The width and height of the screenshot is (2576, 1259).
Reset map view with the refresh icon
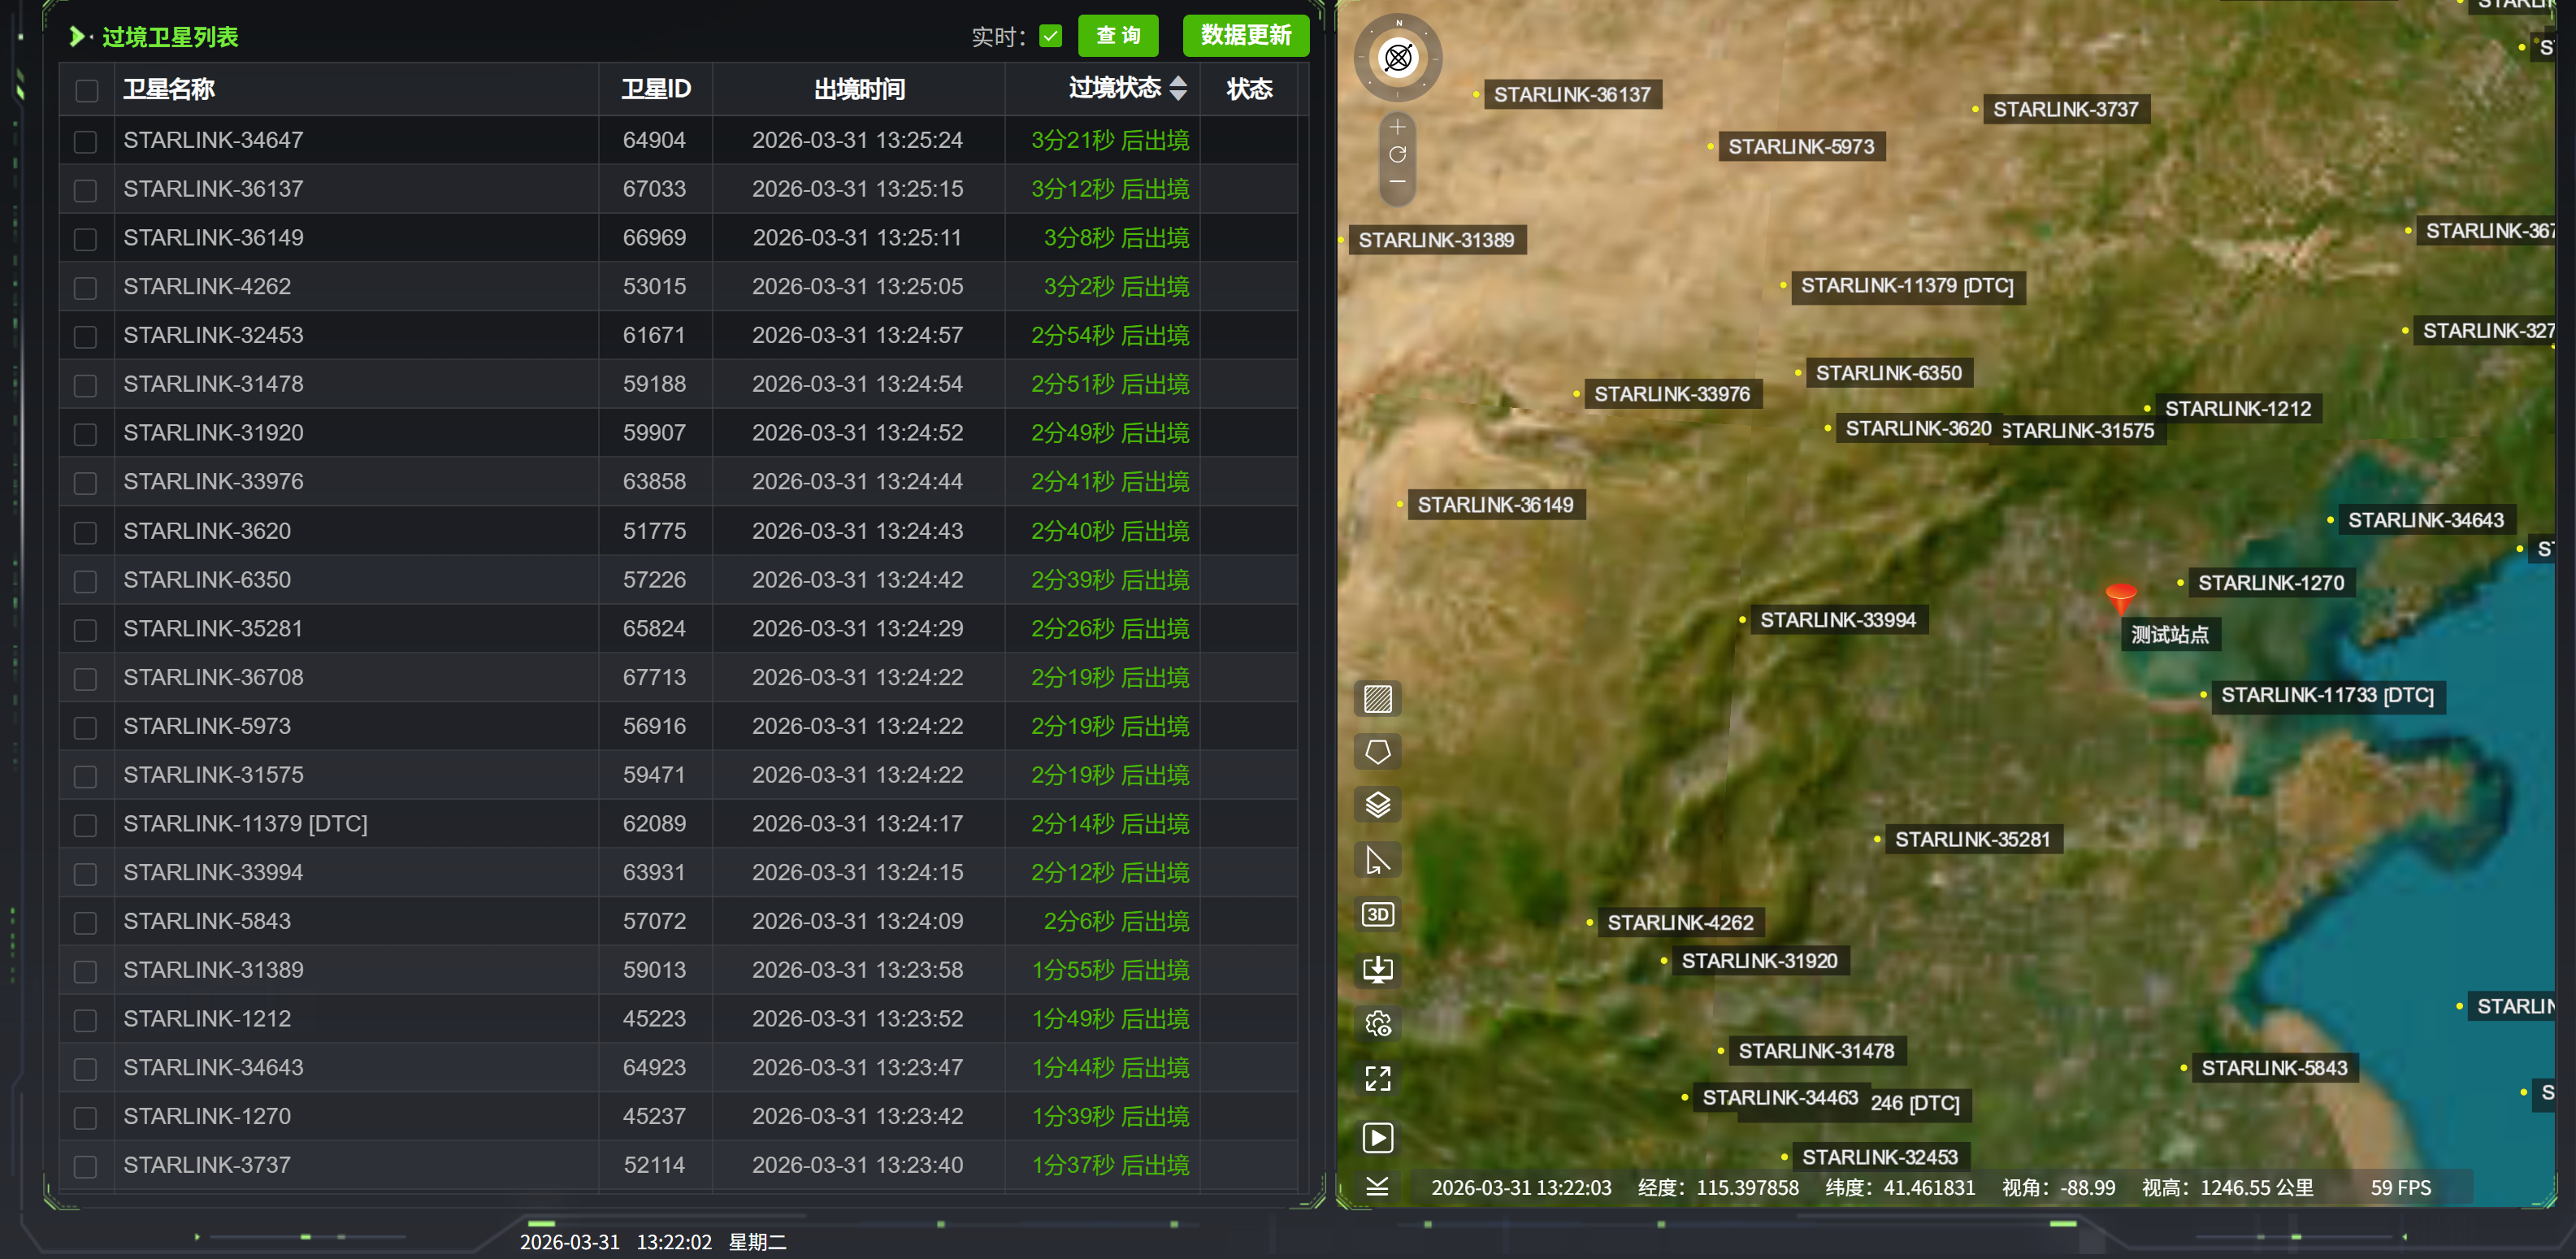tap(1397, 154)
